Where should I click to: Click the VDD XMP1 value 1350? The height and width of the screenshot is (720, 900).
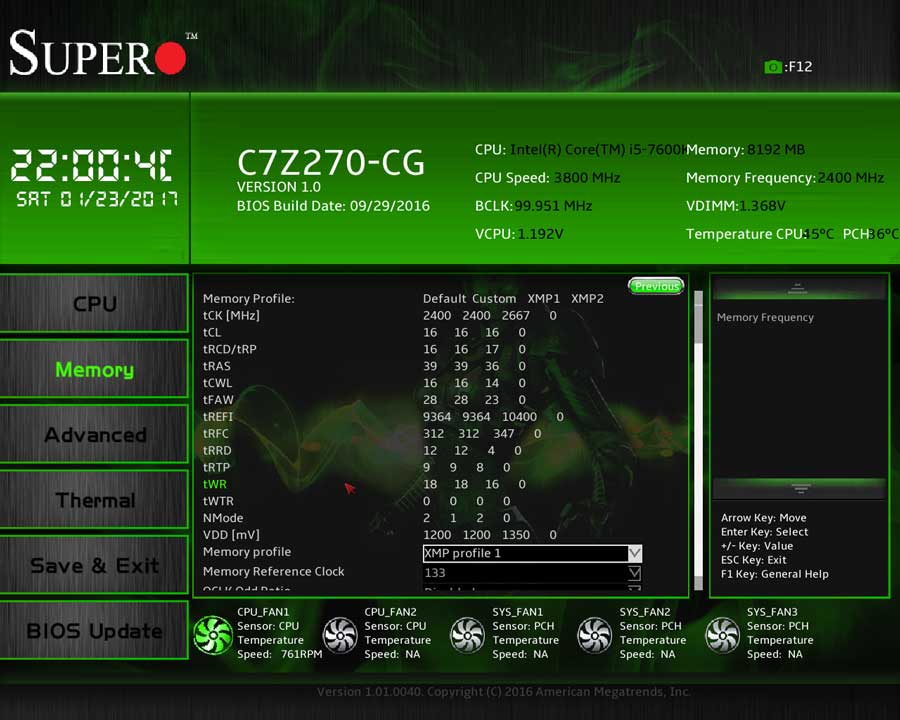pyautogui.click(x=515, y=535)
